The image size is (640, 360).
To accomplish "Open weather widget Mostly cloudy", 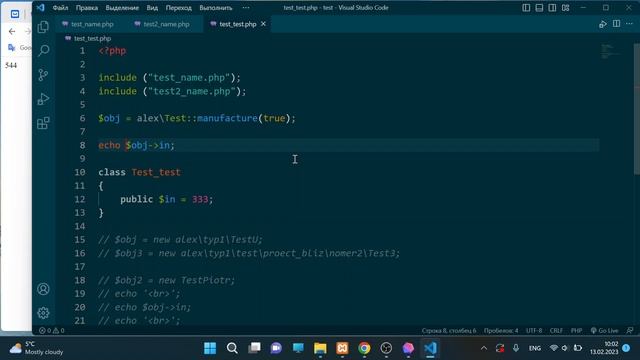I will coord(36,348).
